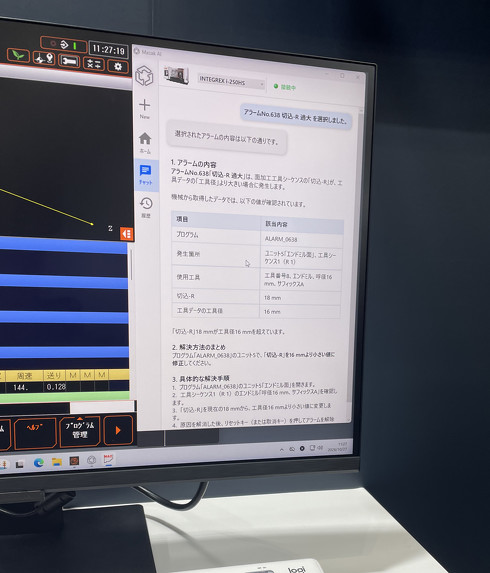Screen dimensions: 490x573
Task: Open the position marker tool in CNC toolbar
Action: (44, 58)
